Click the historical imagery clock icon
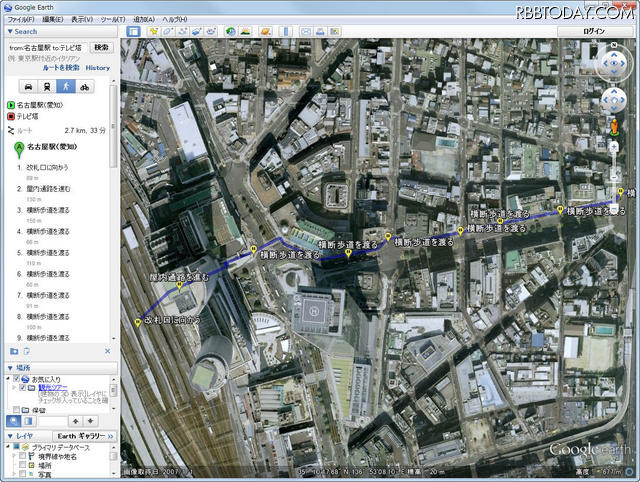The width and height of the screenshot is (640, 482). point(229,32)
